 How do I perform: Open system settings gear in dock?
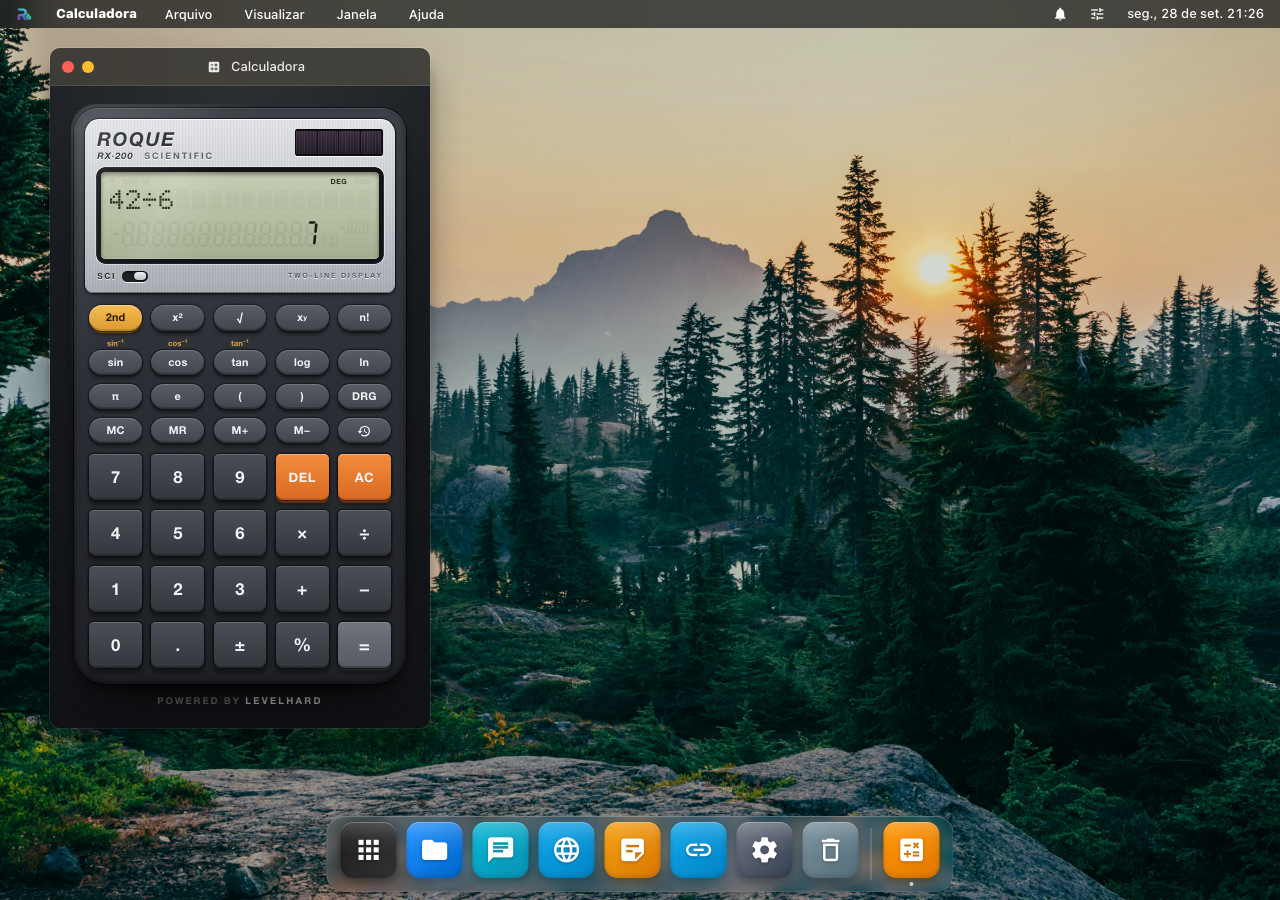tap(764, 850)
